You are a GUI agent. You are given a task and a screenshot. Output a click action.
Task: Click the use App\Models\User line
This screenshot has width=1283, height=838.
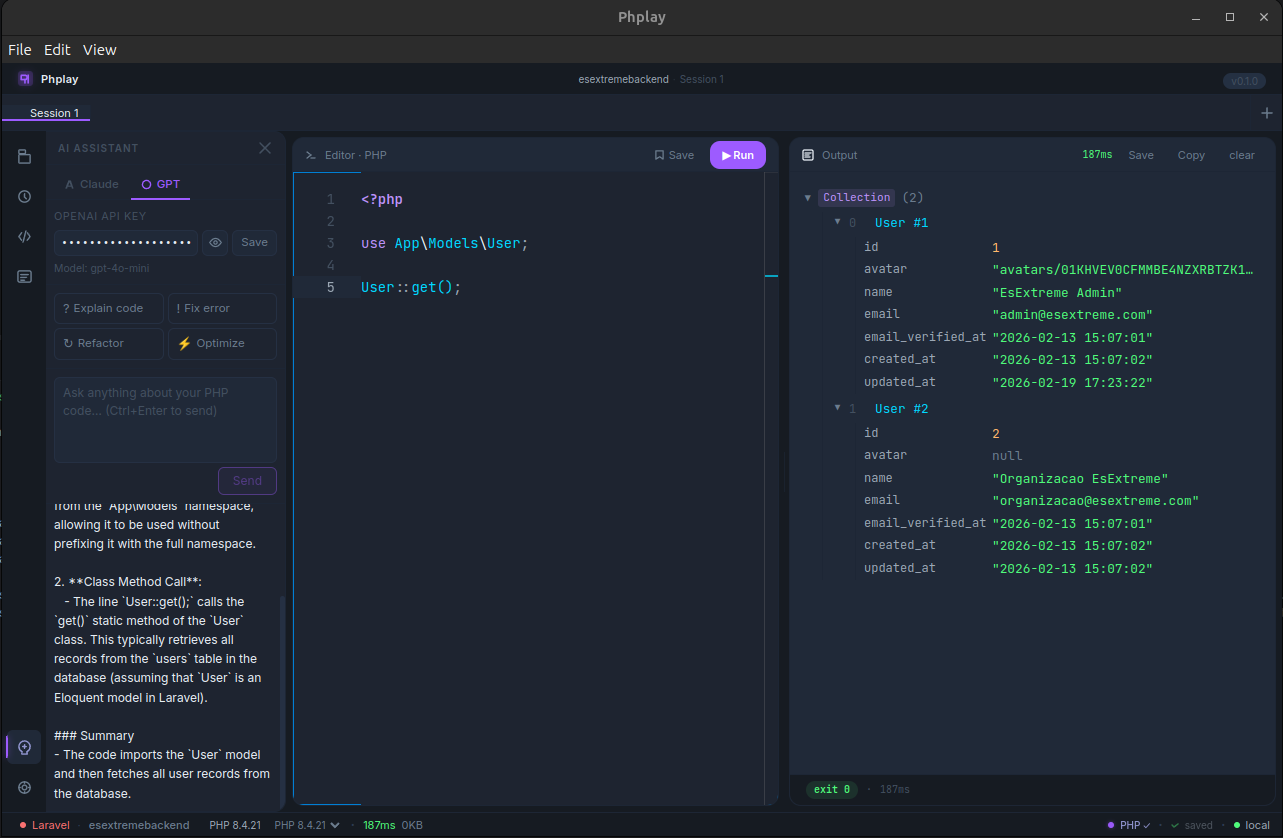pos(444,243)
